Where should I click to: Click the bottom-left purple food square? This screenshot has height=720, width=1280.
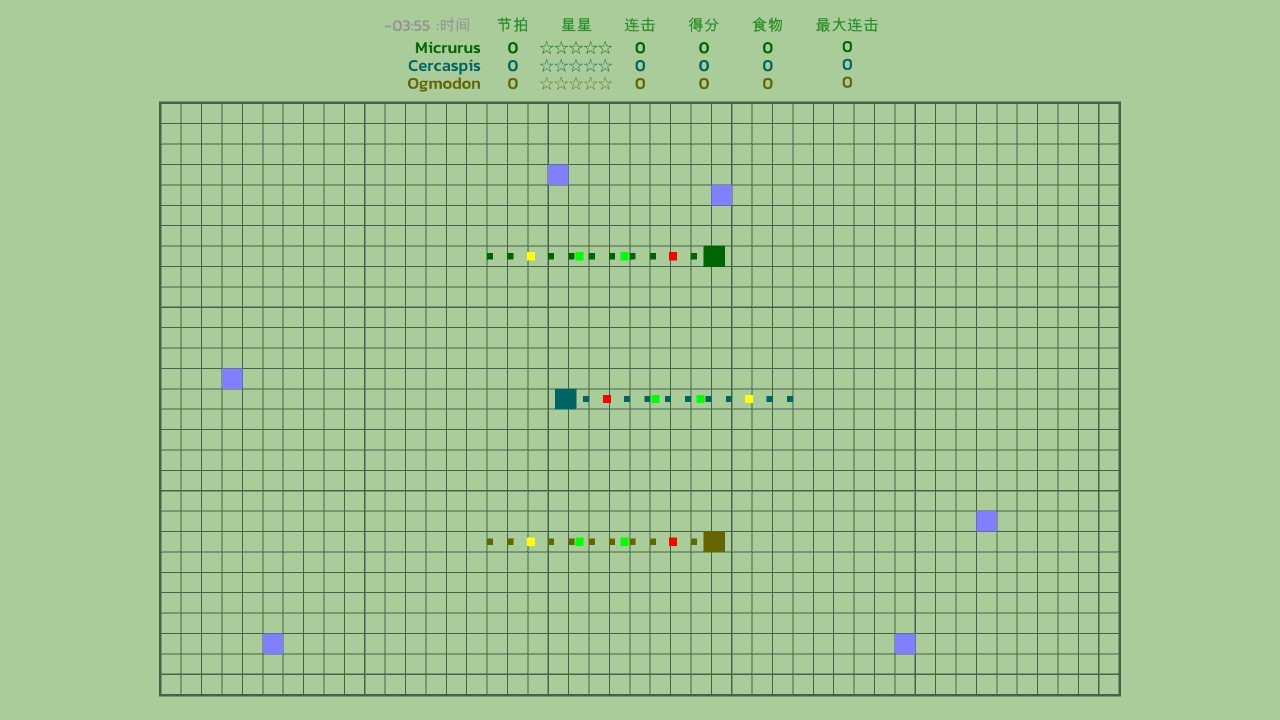tap(273, 644)
